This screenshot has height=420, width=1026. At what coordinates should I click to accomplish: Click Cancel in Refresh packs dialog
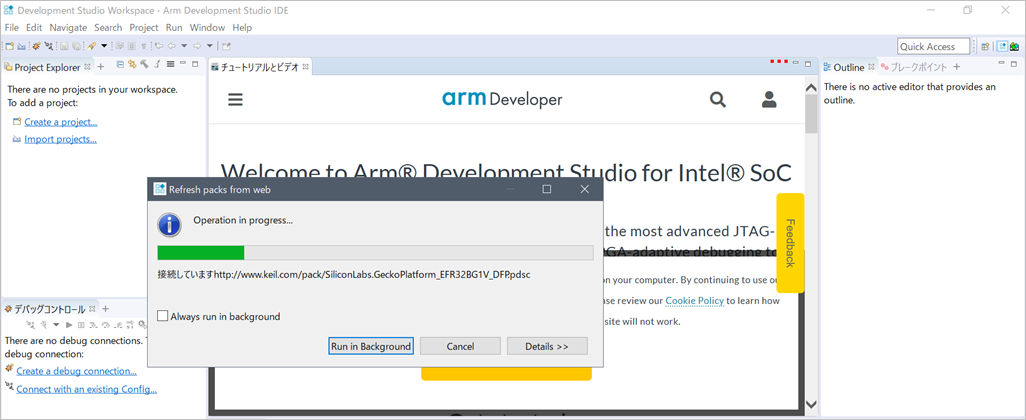pyautogui.click(x=460, y=346)
